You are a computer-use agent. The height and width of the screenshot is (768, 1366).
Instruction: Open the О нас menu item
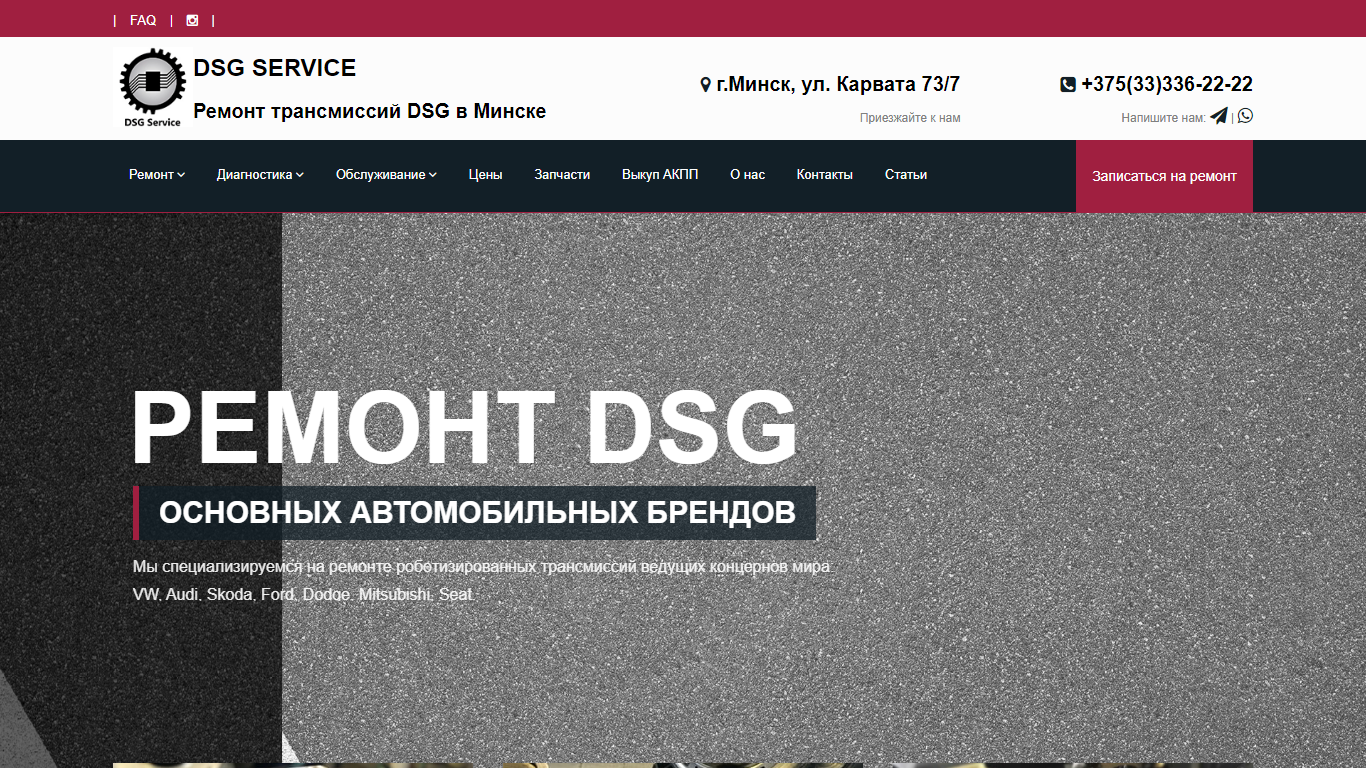click(747, 175)
